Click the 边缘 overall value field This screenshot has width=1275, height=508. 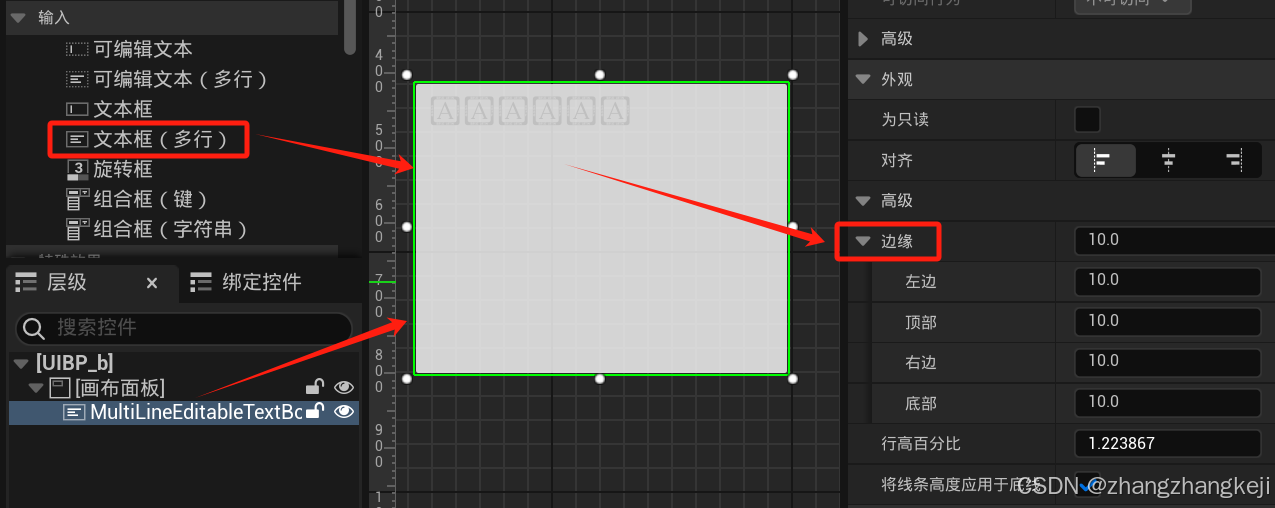(x=1174, y=241)
